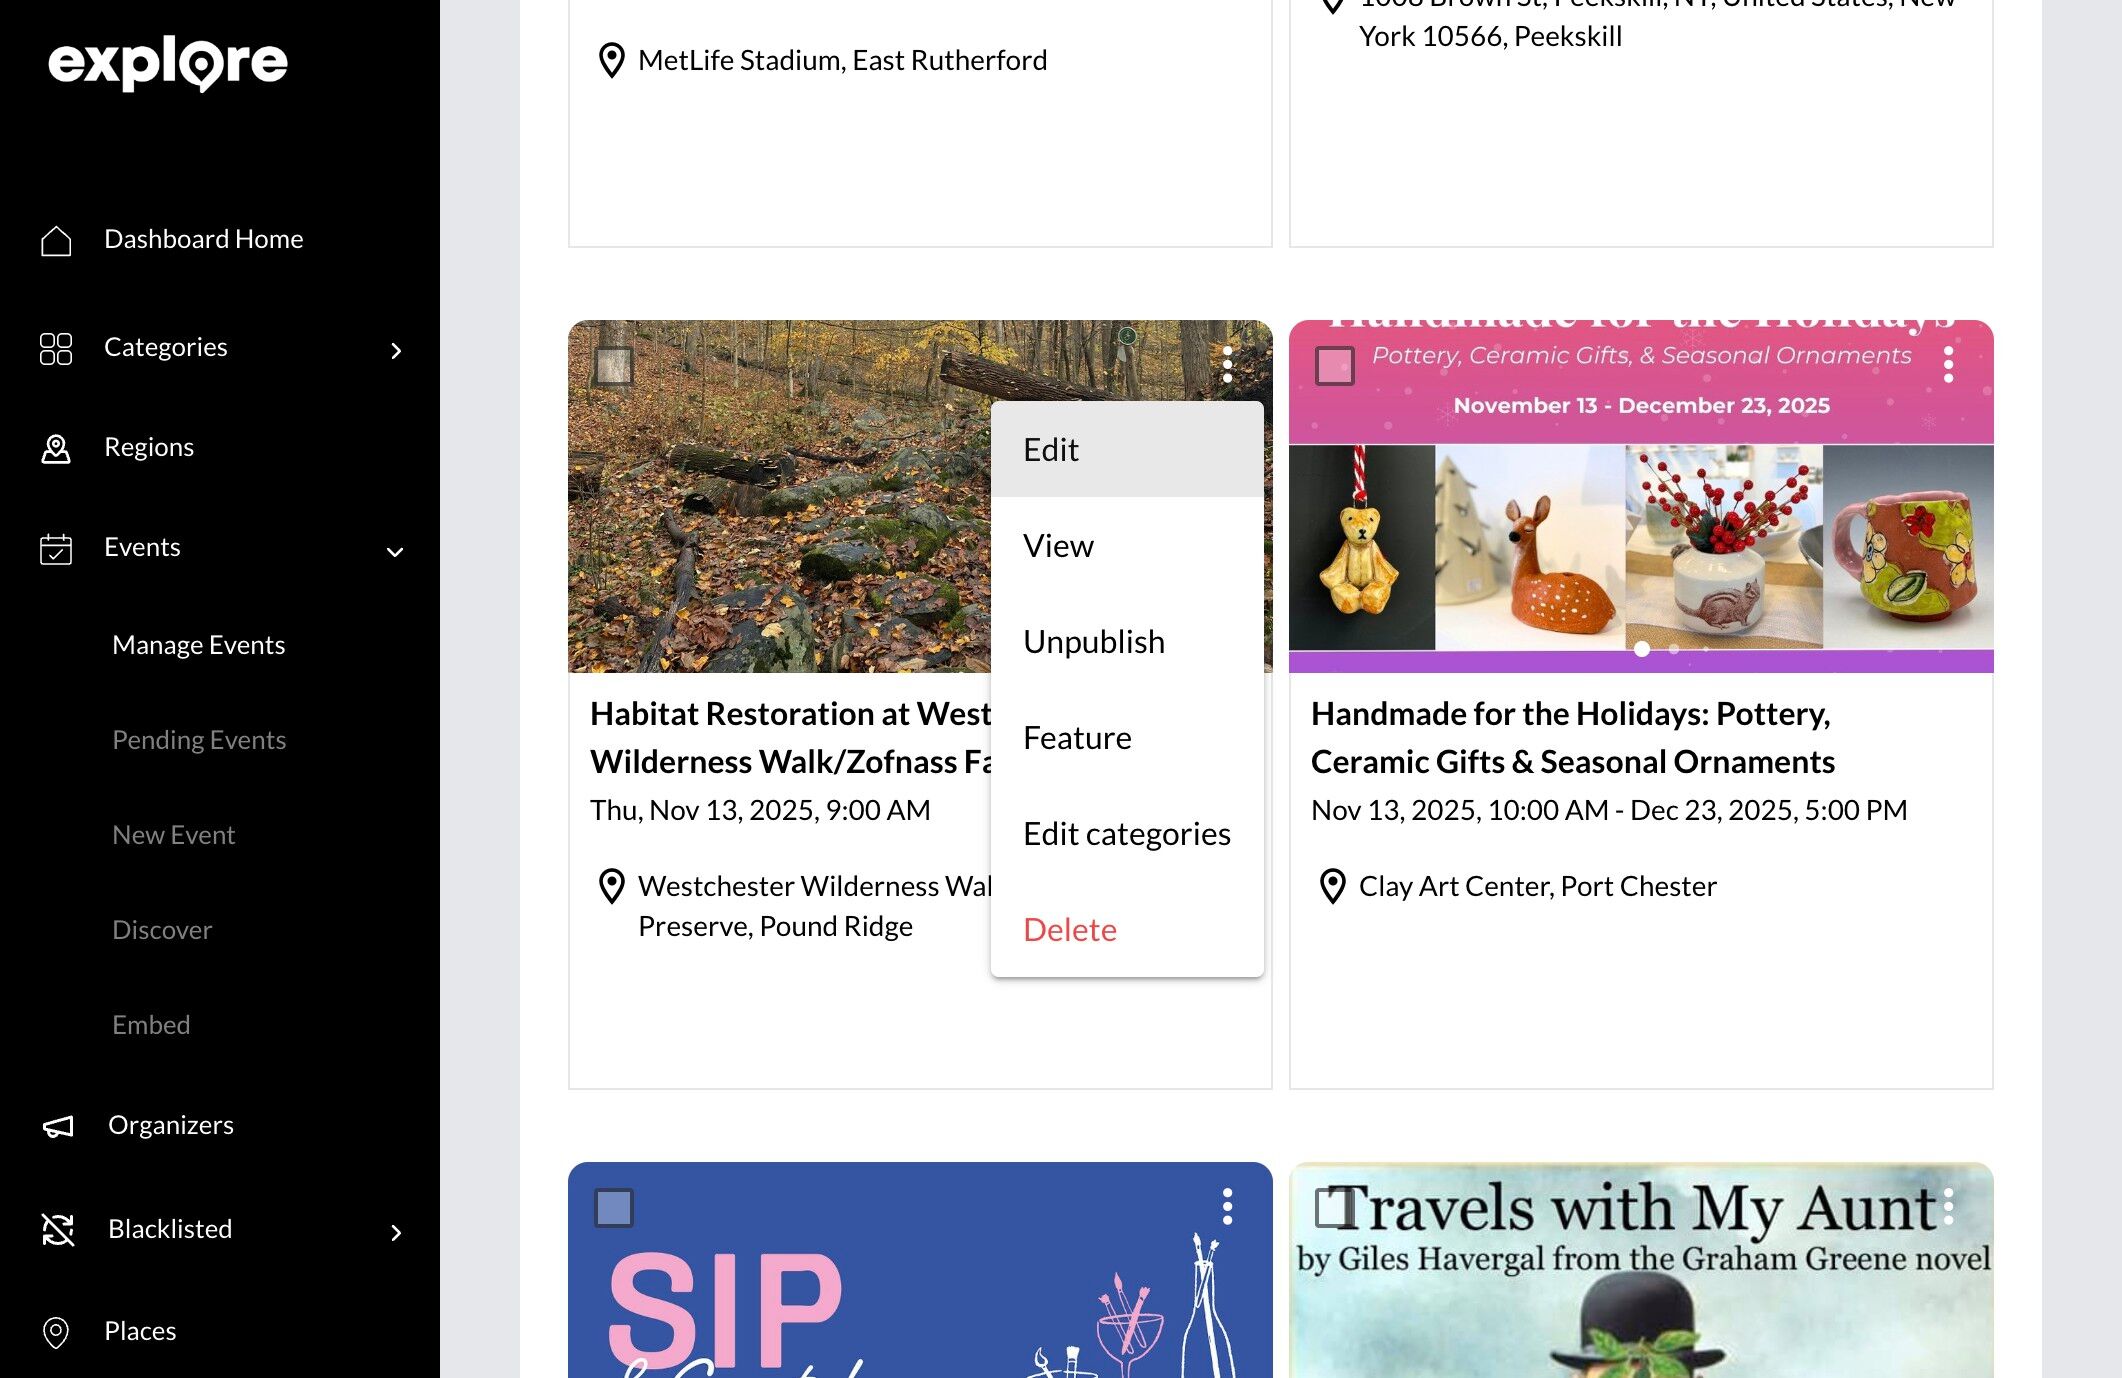The height and width of the screenshot is (1378, 2122).
Task: Open Travels with My Aunt thumbnail
Action: coord(1641,1270)
